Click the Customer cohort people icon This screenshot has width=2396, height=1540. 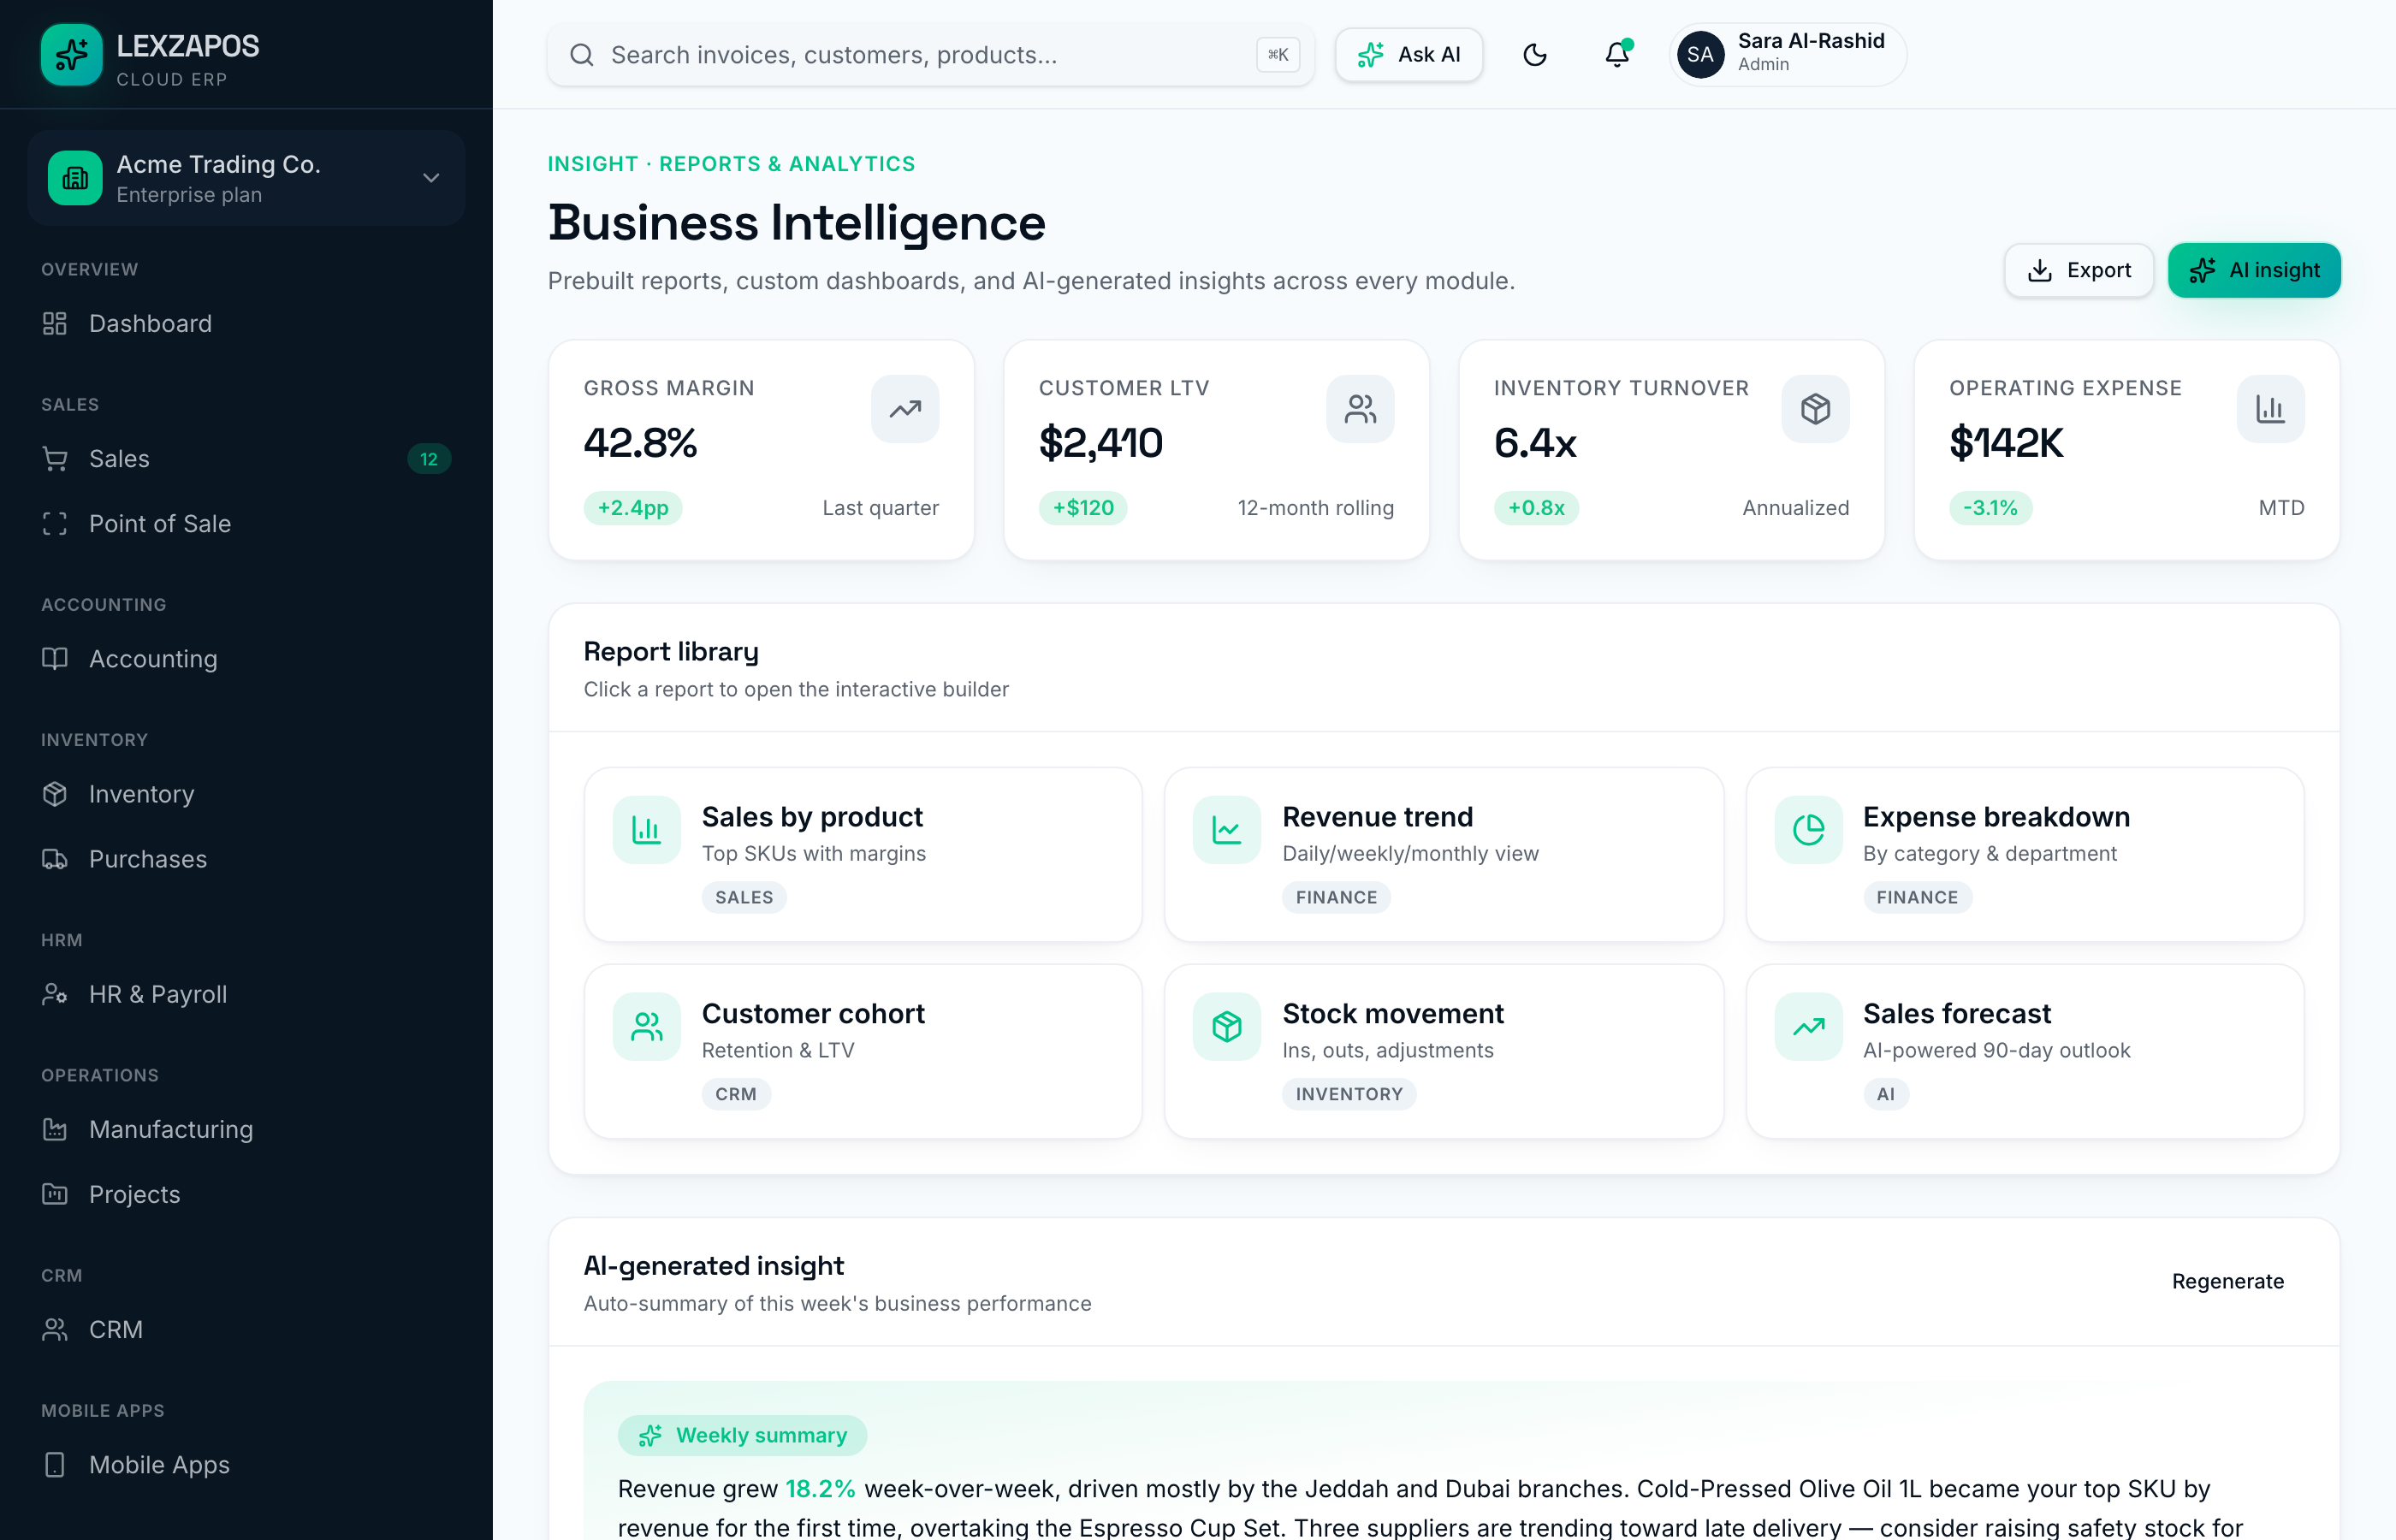pos(647,1027)
